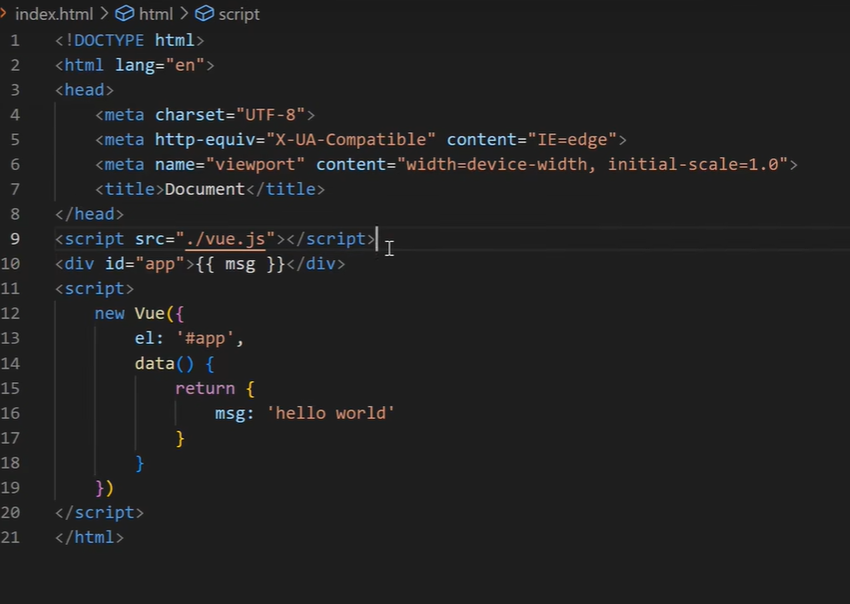Click the cube icon before html breadcrumb

(125, 14)
